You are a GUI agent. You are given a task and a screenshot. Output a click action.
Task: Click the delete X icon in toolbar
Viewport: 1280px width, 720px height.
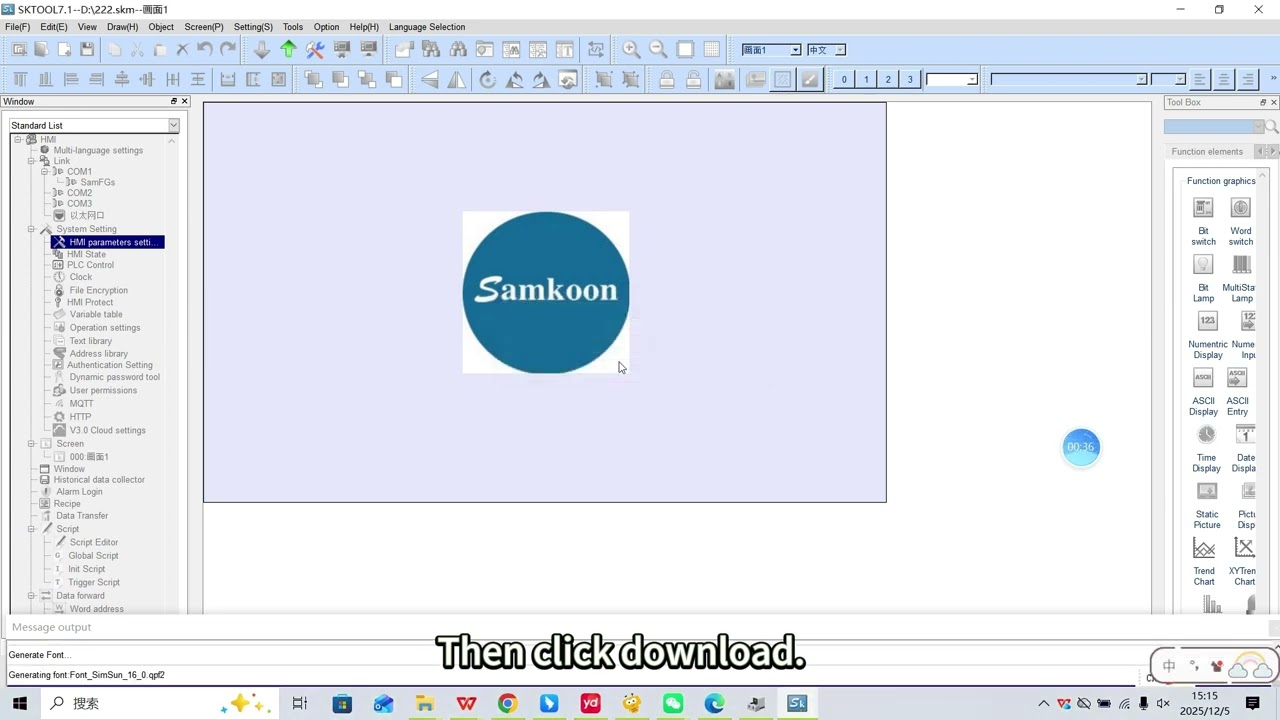point(182,49)
